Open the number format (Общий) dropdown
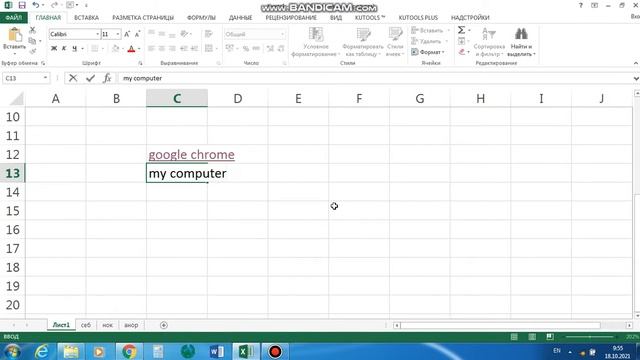 pos(282,34)
